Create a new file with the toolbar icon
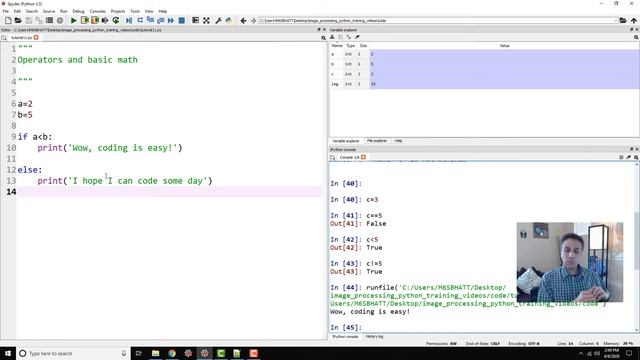640x360 pixels. pyautogui.click(x=8, y=20)
